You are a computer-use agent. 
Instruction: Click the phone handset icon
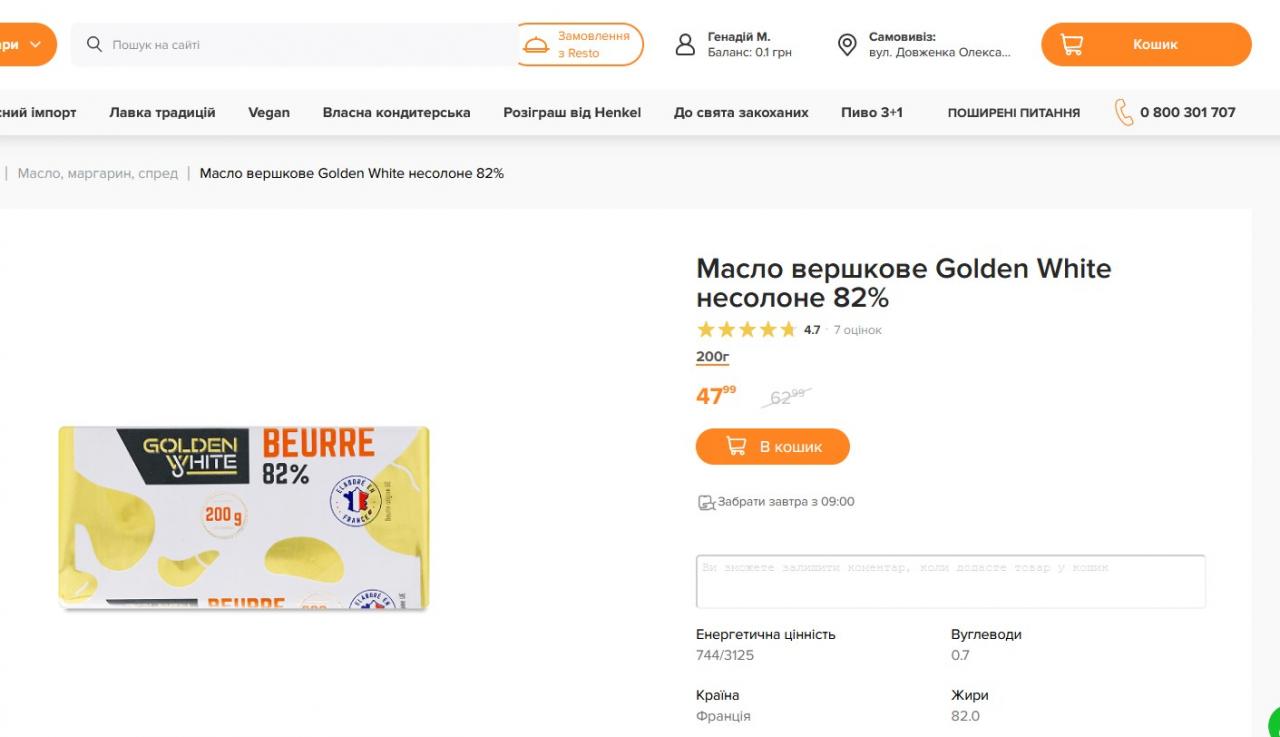coord(1124,112)
